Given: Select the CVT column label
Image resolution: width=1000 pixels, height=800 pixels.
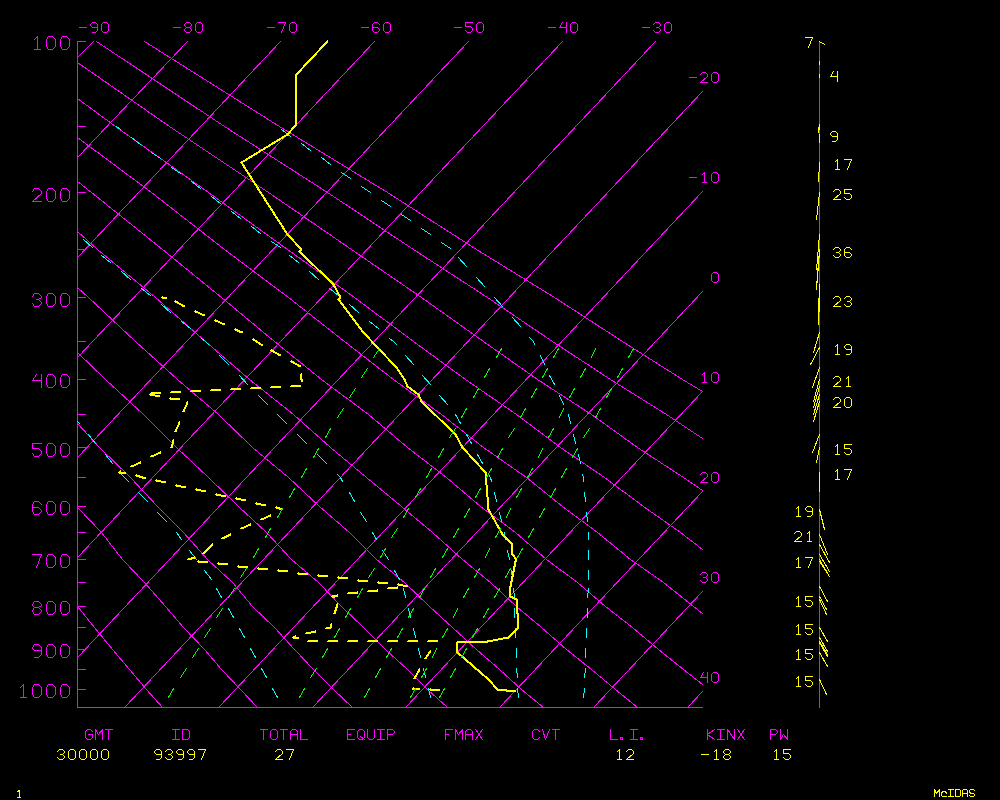Looking at the screenshot, I should (545, 735).
